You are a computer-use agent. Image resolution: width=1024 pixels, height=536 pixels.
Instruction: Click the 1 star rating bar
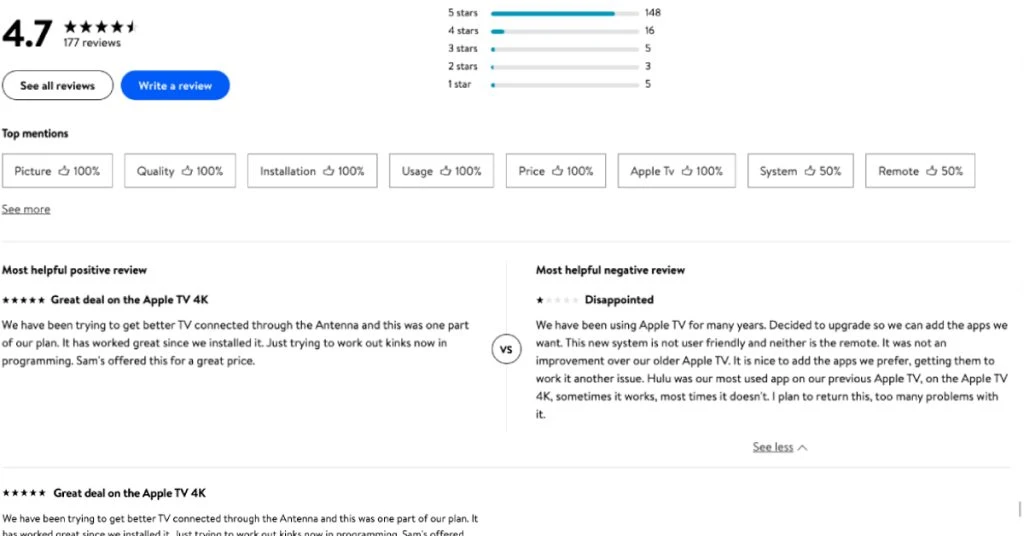pyautogui.click(x=565, y=85)
